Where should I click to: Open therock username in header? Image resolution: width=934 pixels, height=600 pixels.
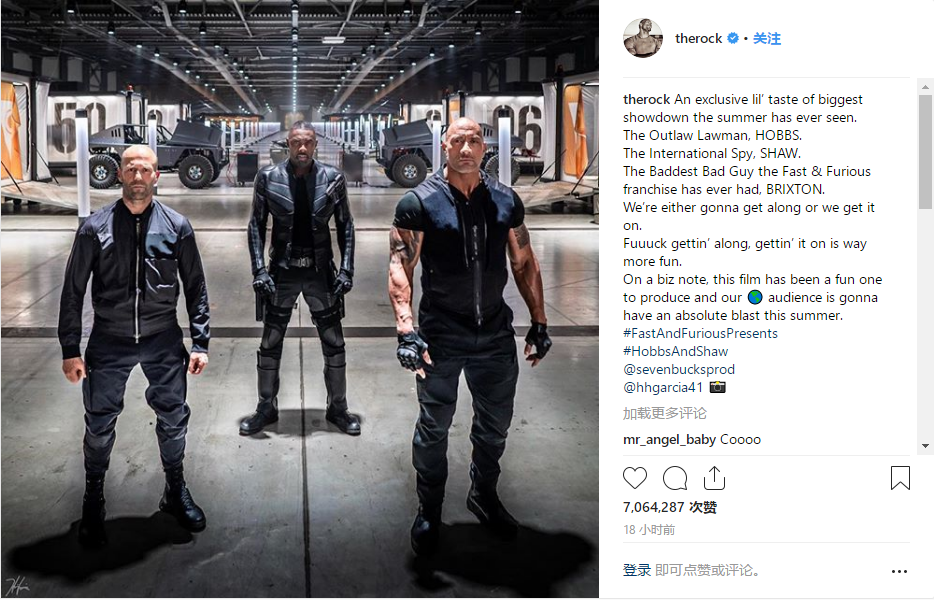pyautogui.click(x=698, y=38)
